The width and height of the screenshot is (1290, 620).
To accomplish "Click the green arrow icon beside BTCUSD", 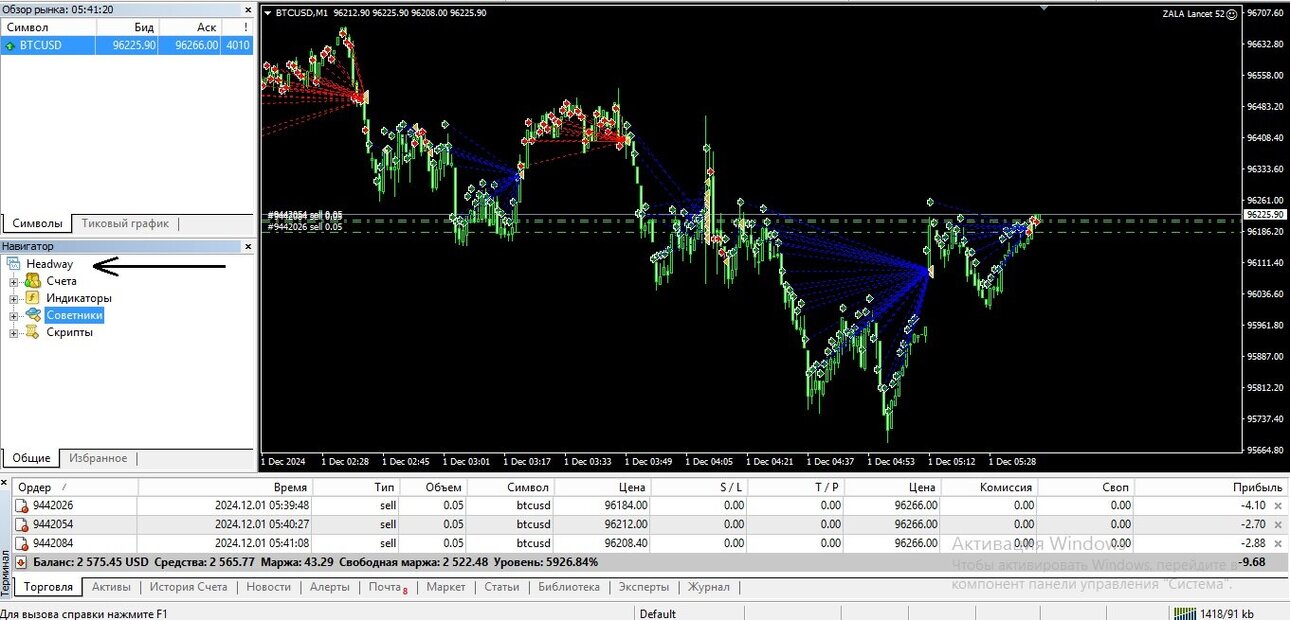I will [10, 45].
